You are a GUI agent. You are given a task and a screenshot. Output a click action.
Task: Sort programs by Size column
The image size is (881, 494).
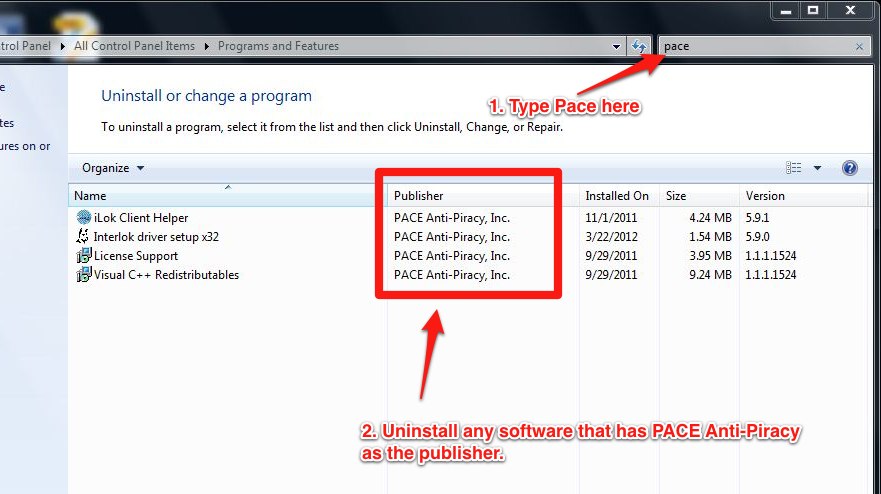(676, 196)
